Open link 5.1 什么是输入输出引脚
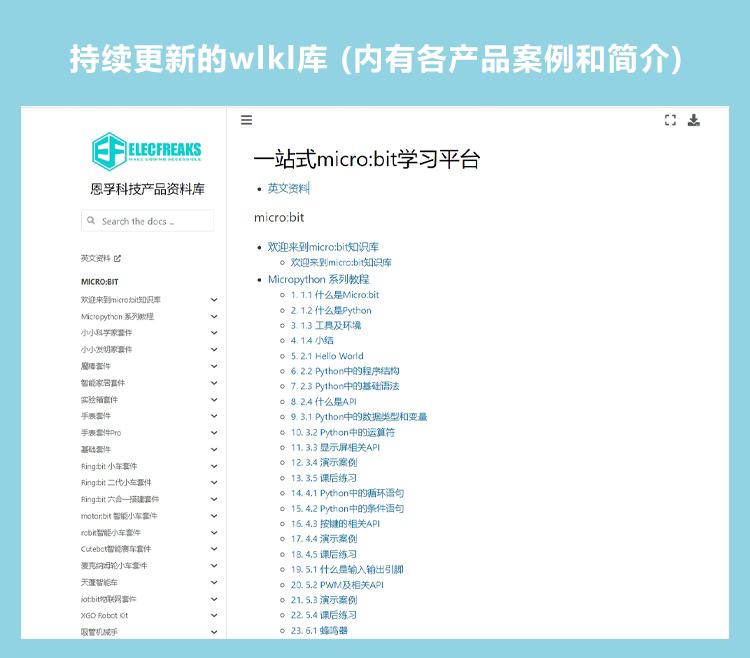The width and height of the screenshot is (750, 658). click(347, 570)
